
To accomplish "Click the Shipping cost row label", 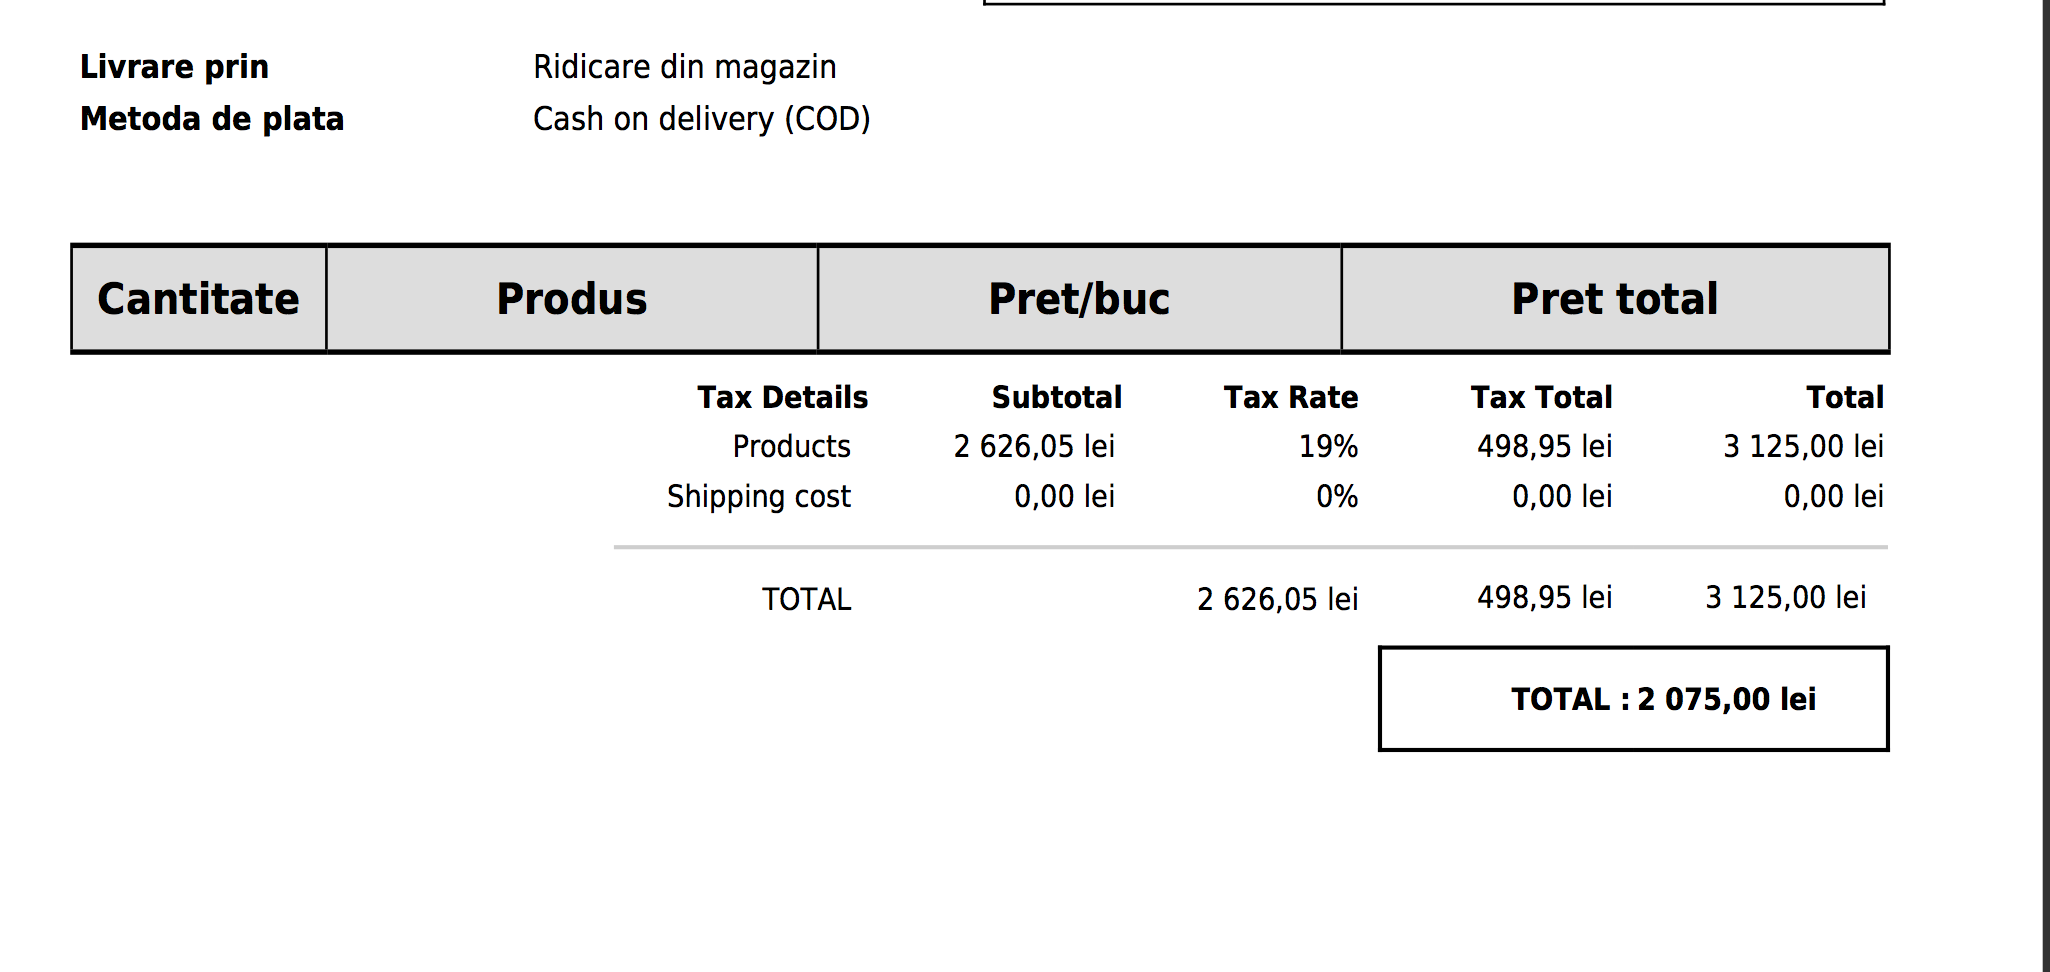I will 759,497.
